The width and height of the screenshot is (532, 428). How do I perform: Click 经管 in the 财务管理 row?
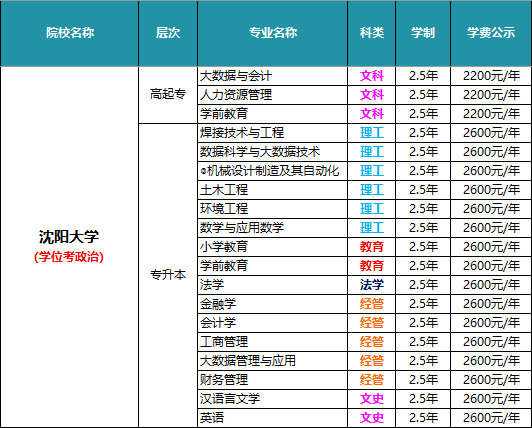tap(372, 380)
